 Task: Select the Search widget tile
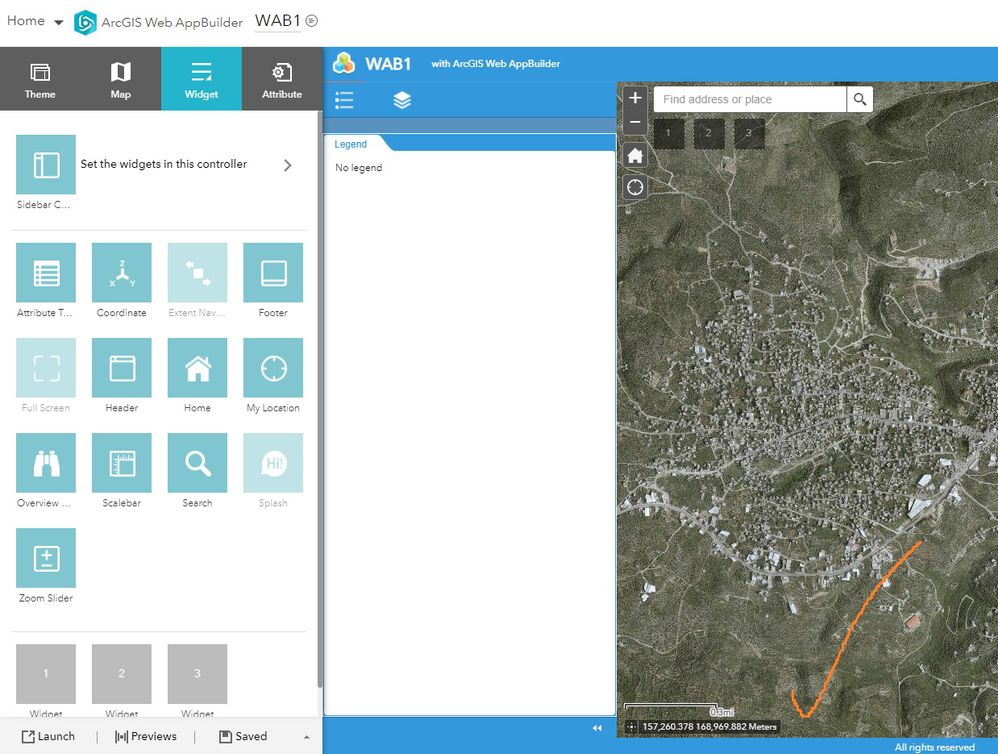pos(197,463)
